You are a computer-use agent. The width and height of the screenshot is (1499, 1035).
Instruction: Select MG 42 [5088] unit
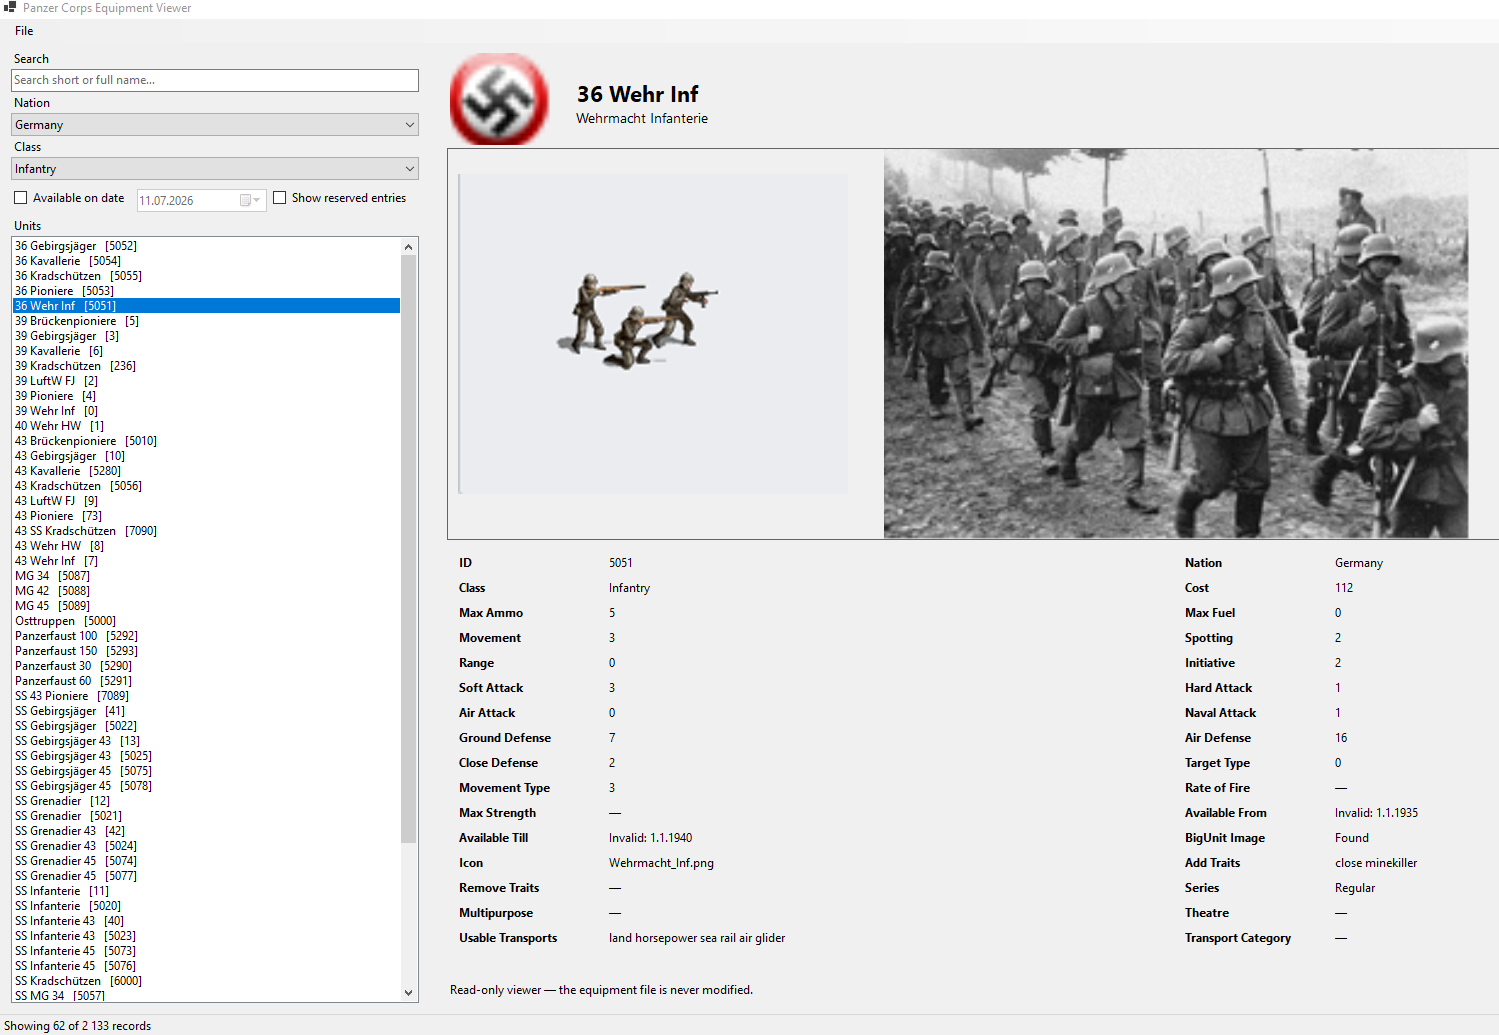pyautogui.click(x=206, y=591)
